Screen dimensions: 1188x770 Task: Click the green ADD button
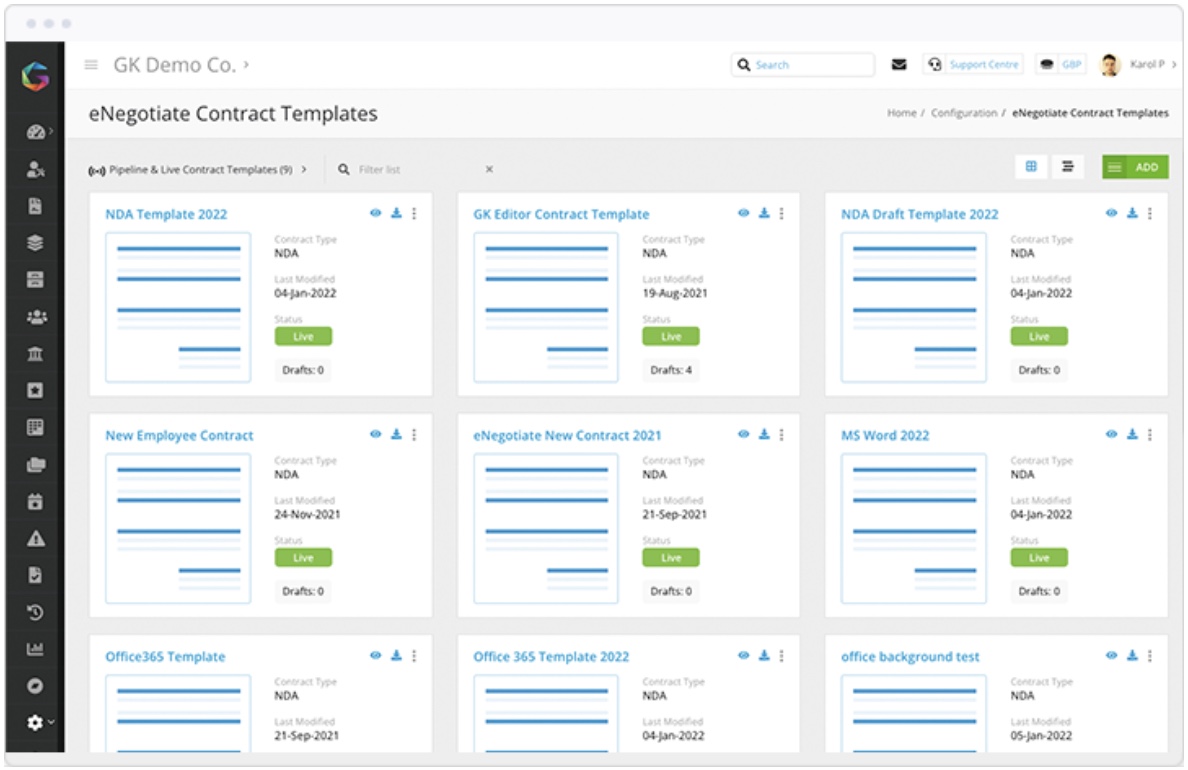tap(1143, 168)
